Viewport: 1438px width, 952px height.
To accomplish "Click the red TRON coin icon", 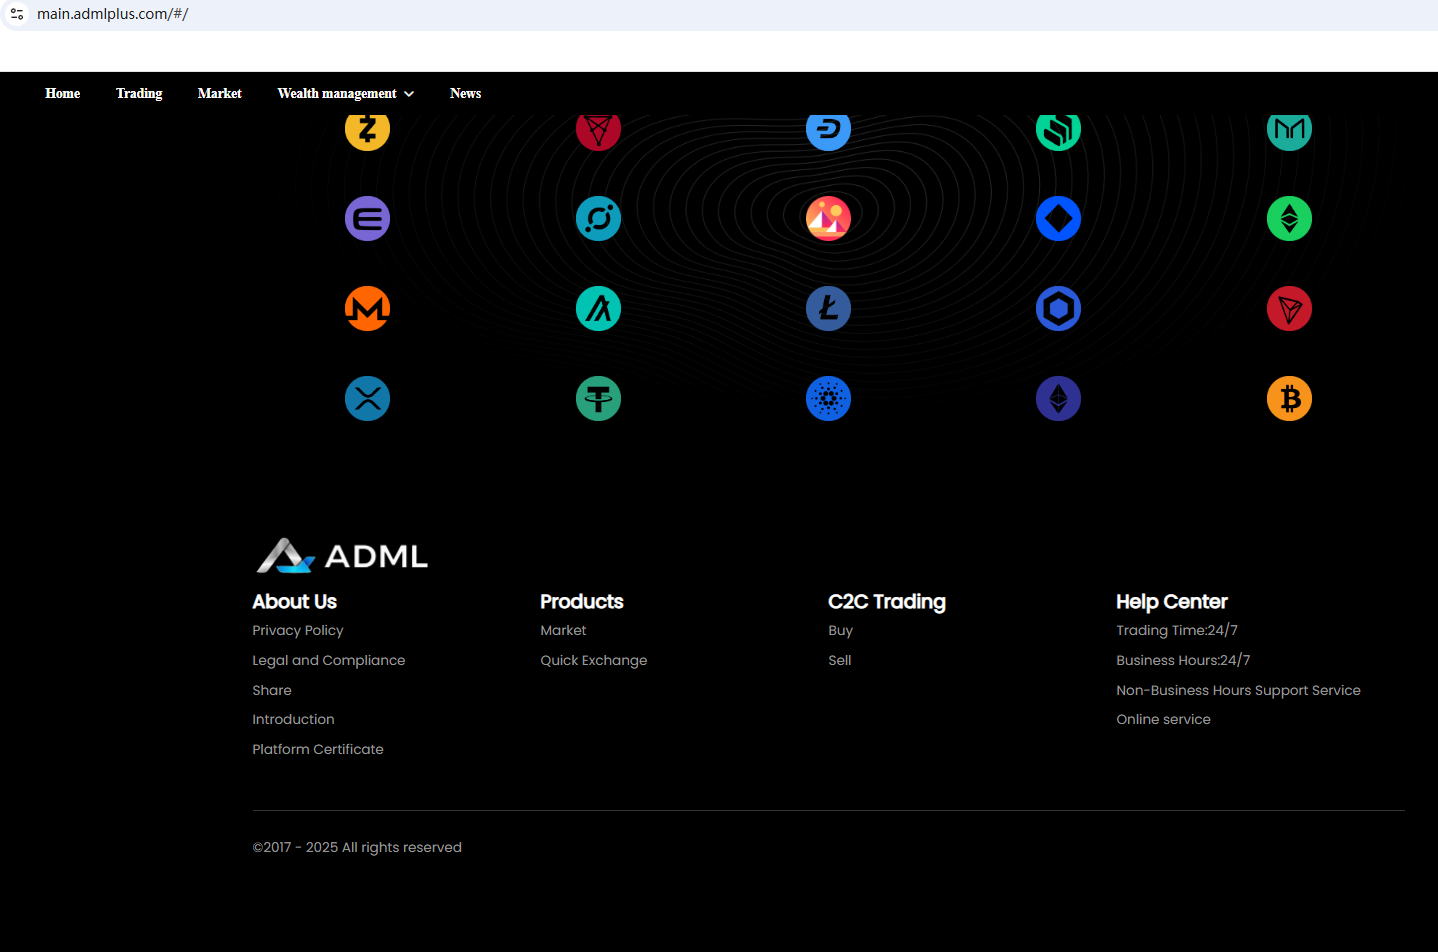I will [1289, 309].
